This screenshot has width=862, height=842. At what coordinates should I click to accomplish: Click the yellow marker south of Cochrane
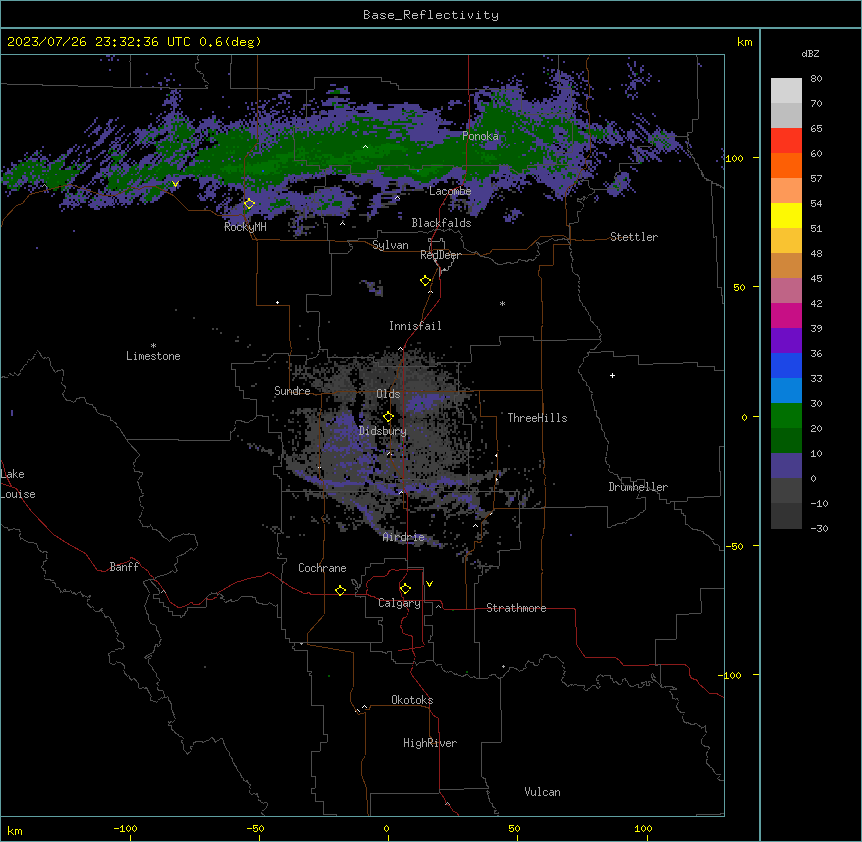[x=340, y=590]
